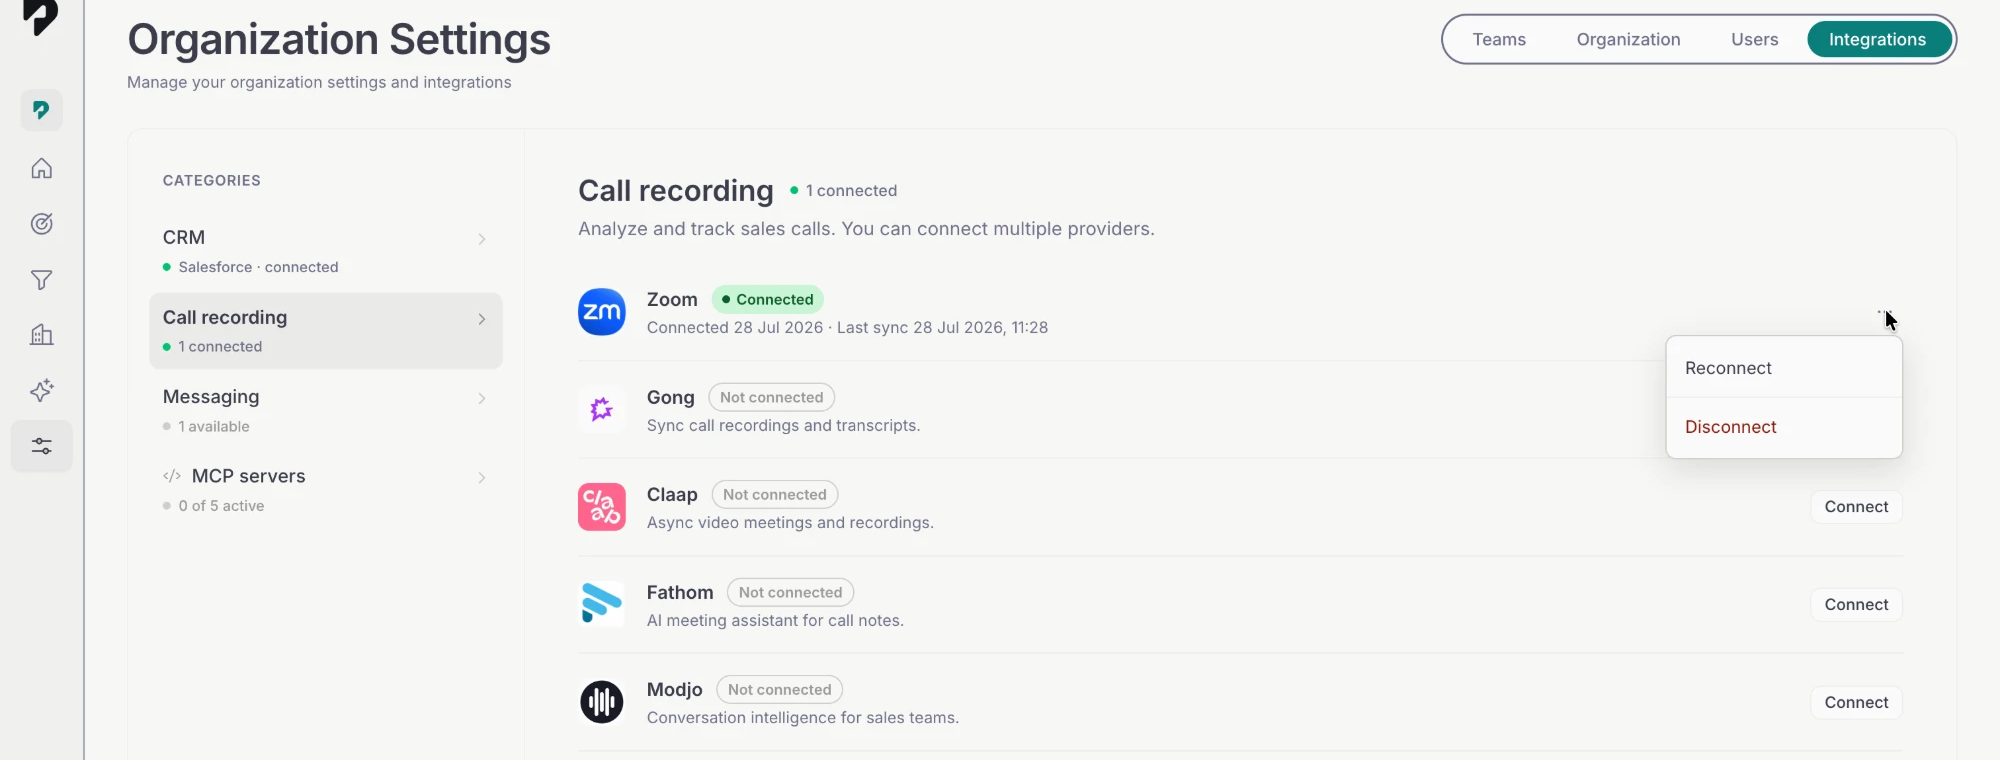Expand the Call recording category chevron
This screenshot has height=760, width=2000.
[x=482, y=319]
